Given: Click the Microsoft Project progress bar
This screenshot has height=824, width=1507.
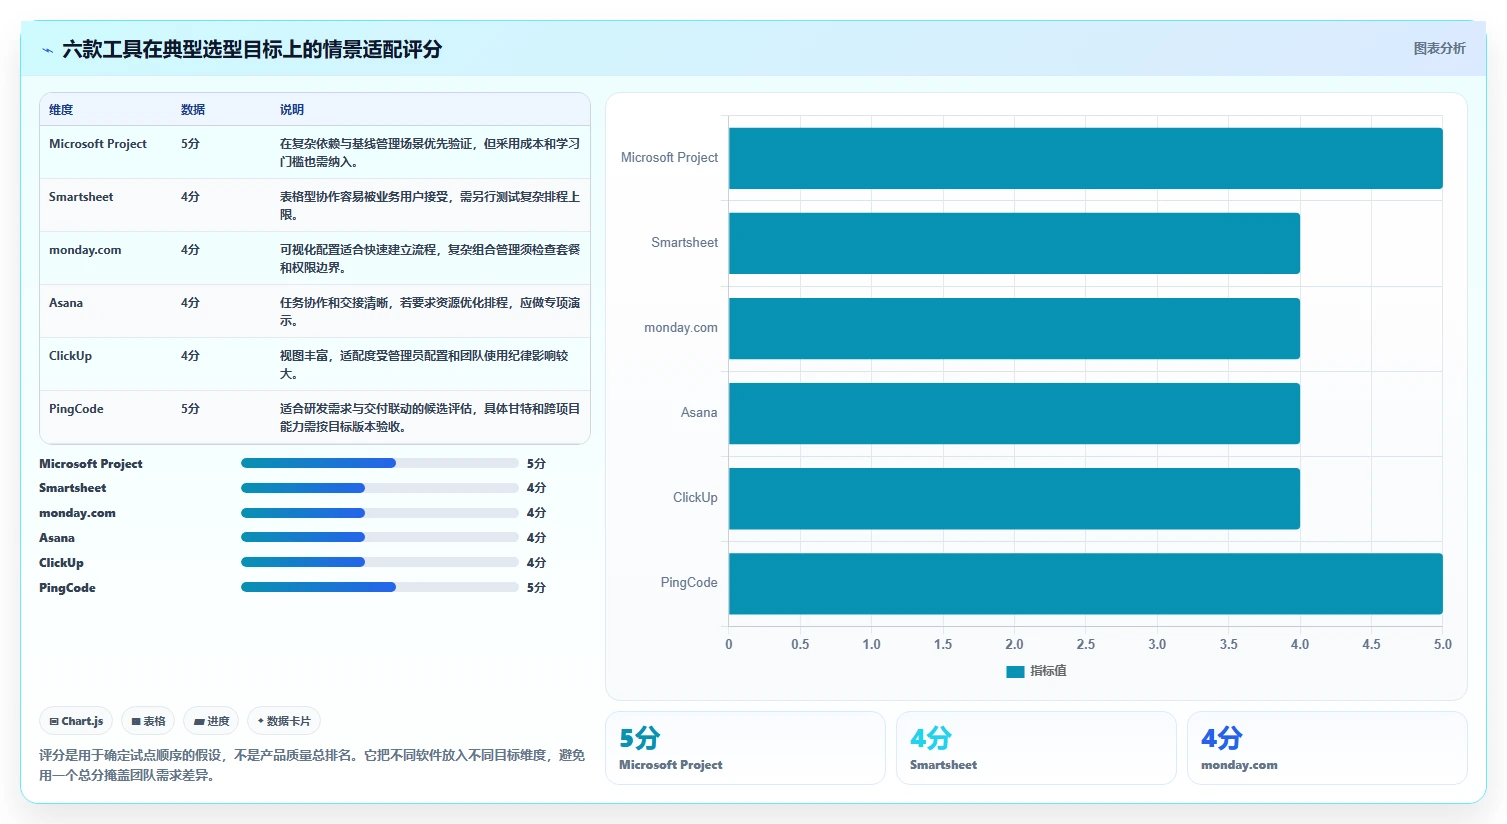Looking at the screenshot, I should click(380, 463).
